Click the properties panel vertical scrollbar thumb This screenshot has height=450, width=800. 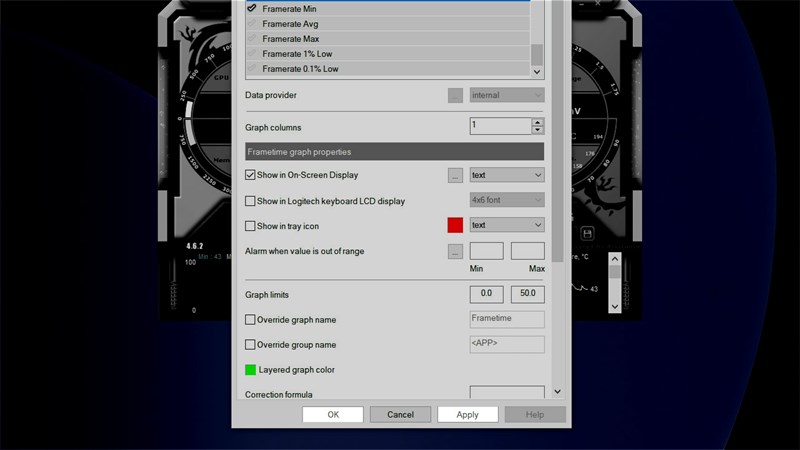[x=558, y=131]
